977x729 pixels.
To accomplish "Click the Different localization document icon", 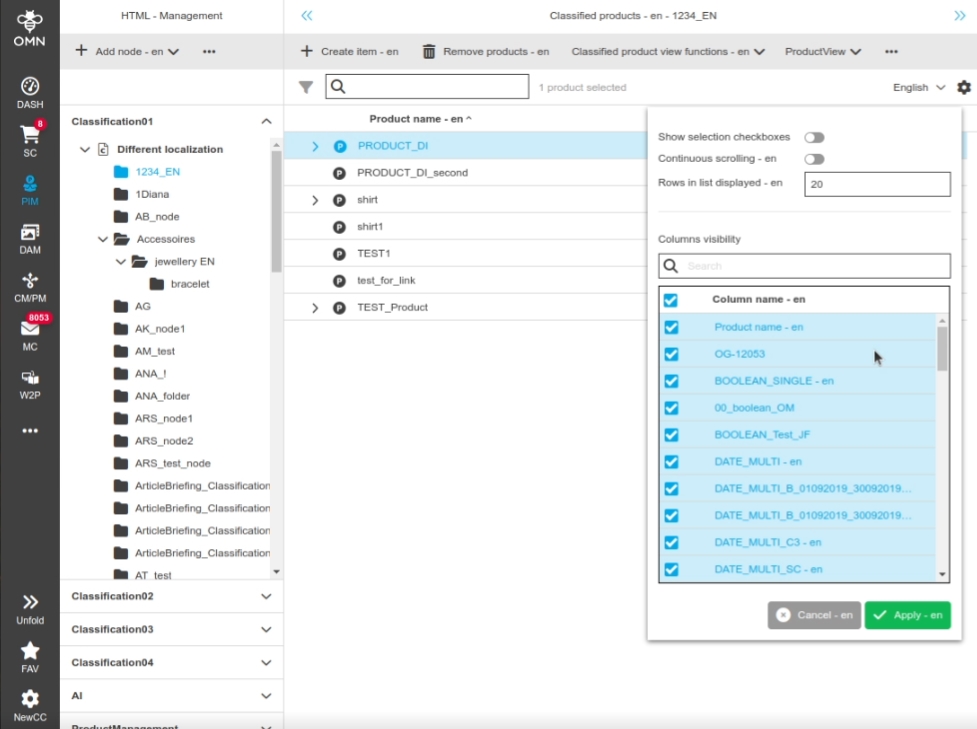I will (103, 150).
